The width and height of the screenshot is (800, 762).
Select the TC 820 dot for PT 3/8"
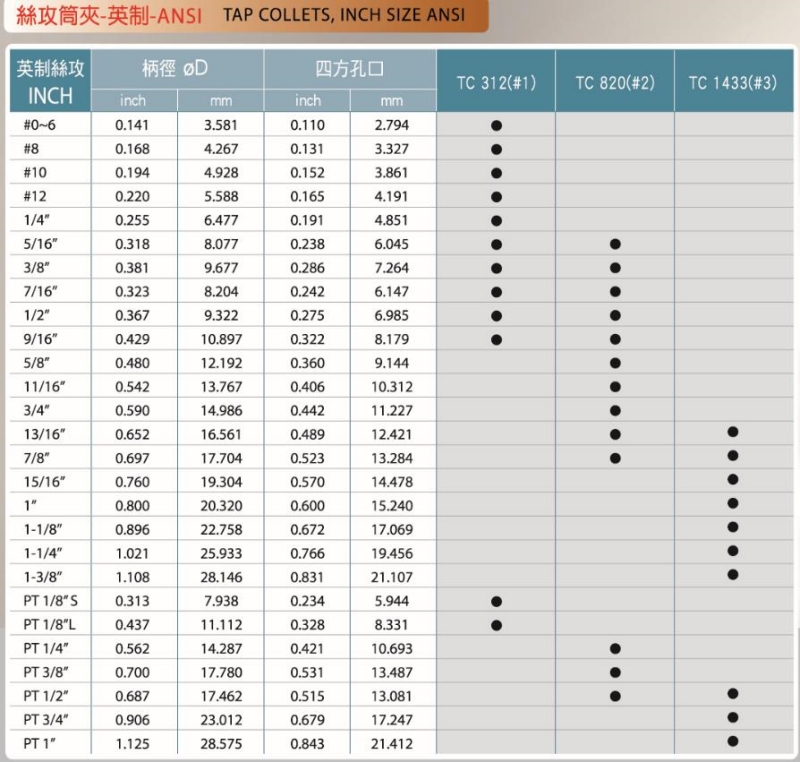point(615,672)
